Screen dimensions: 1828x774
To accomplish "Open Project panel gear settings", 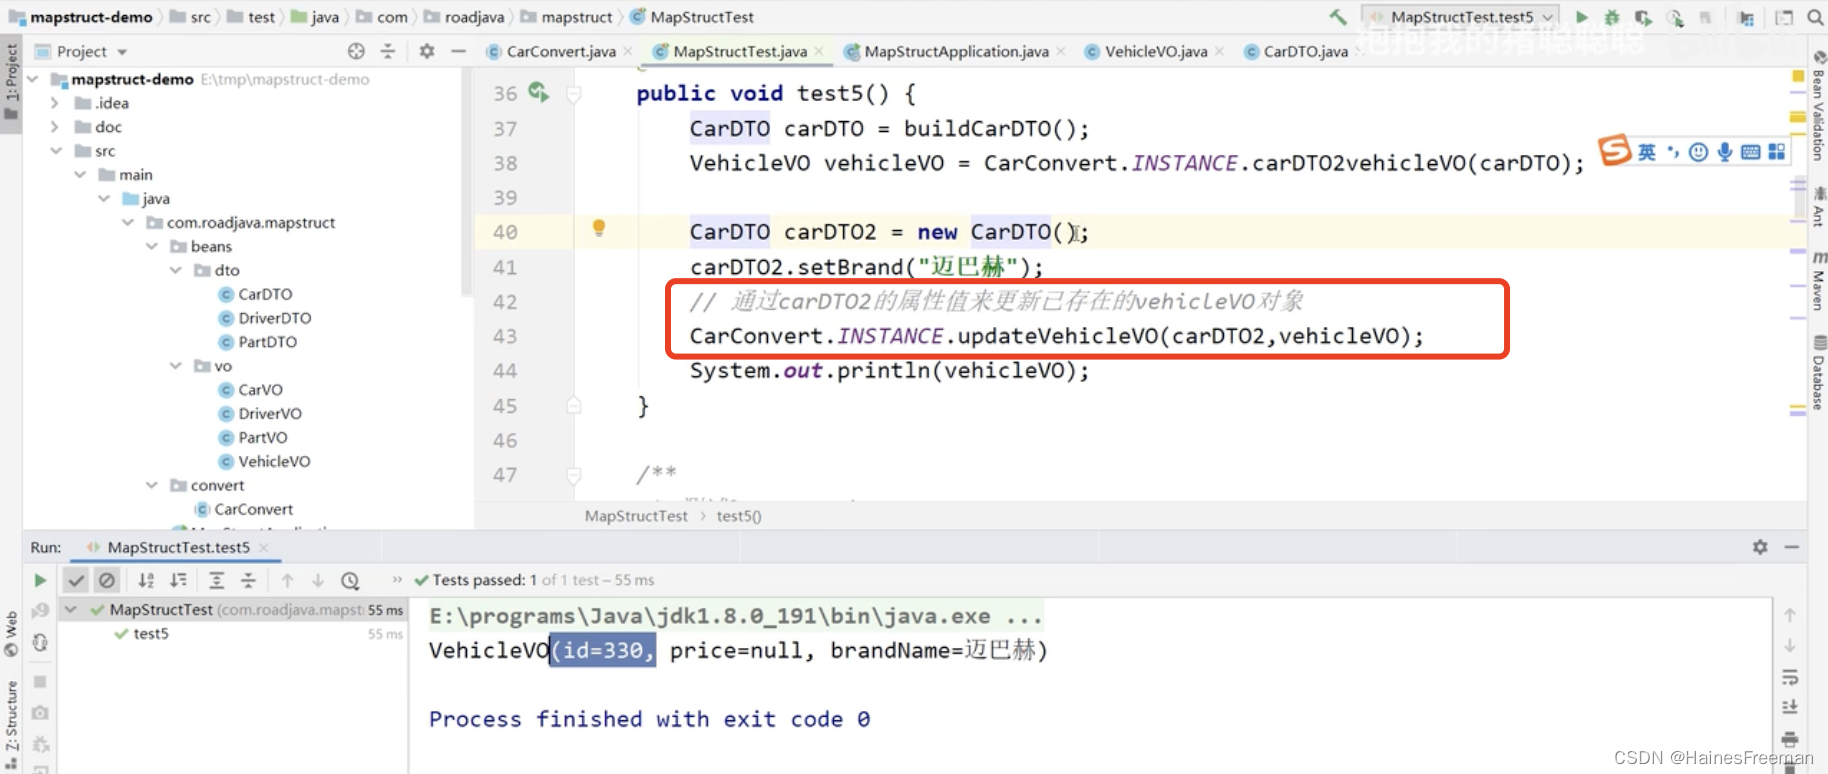I will click(427, 51).
